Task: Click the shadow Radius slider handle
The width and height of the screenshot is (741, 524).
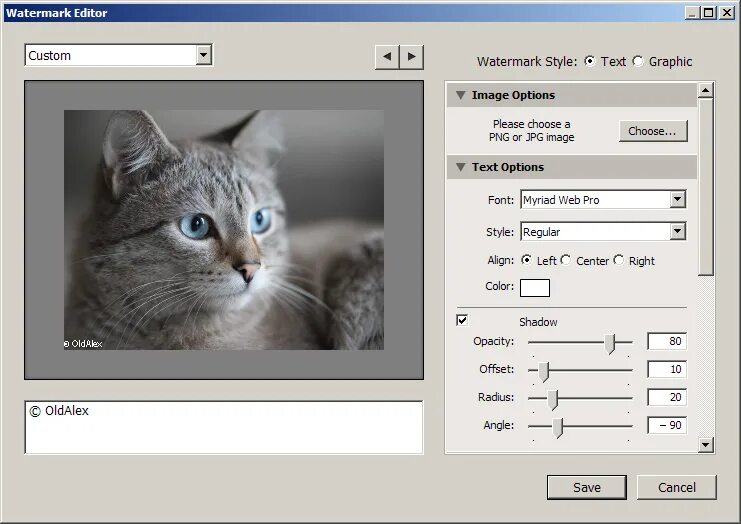Action: tap(552, 399)
